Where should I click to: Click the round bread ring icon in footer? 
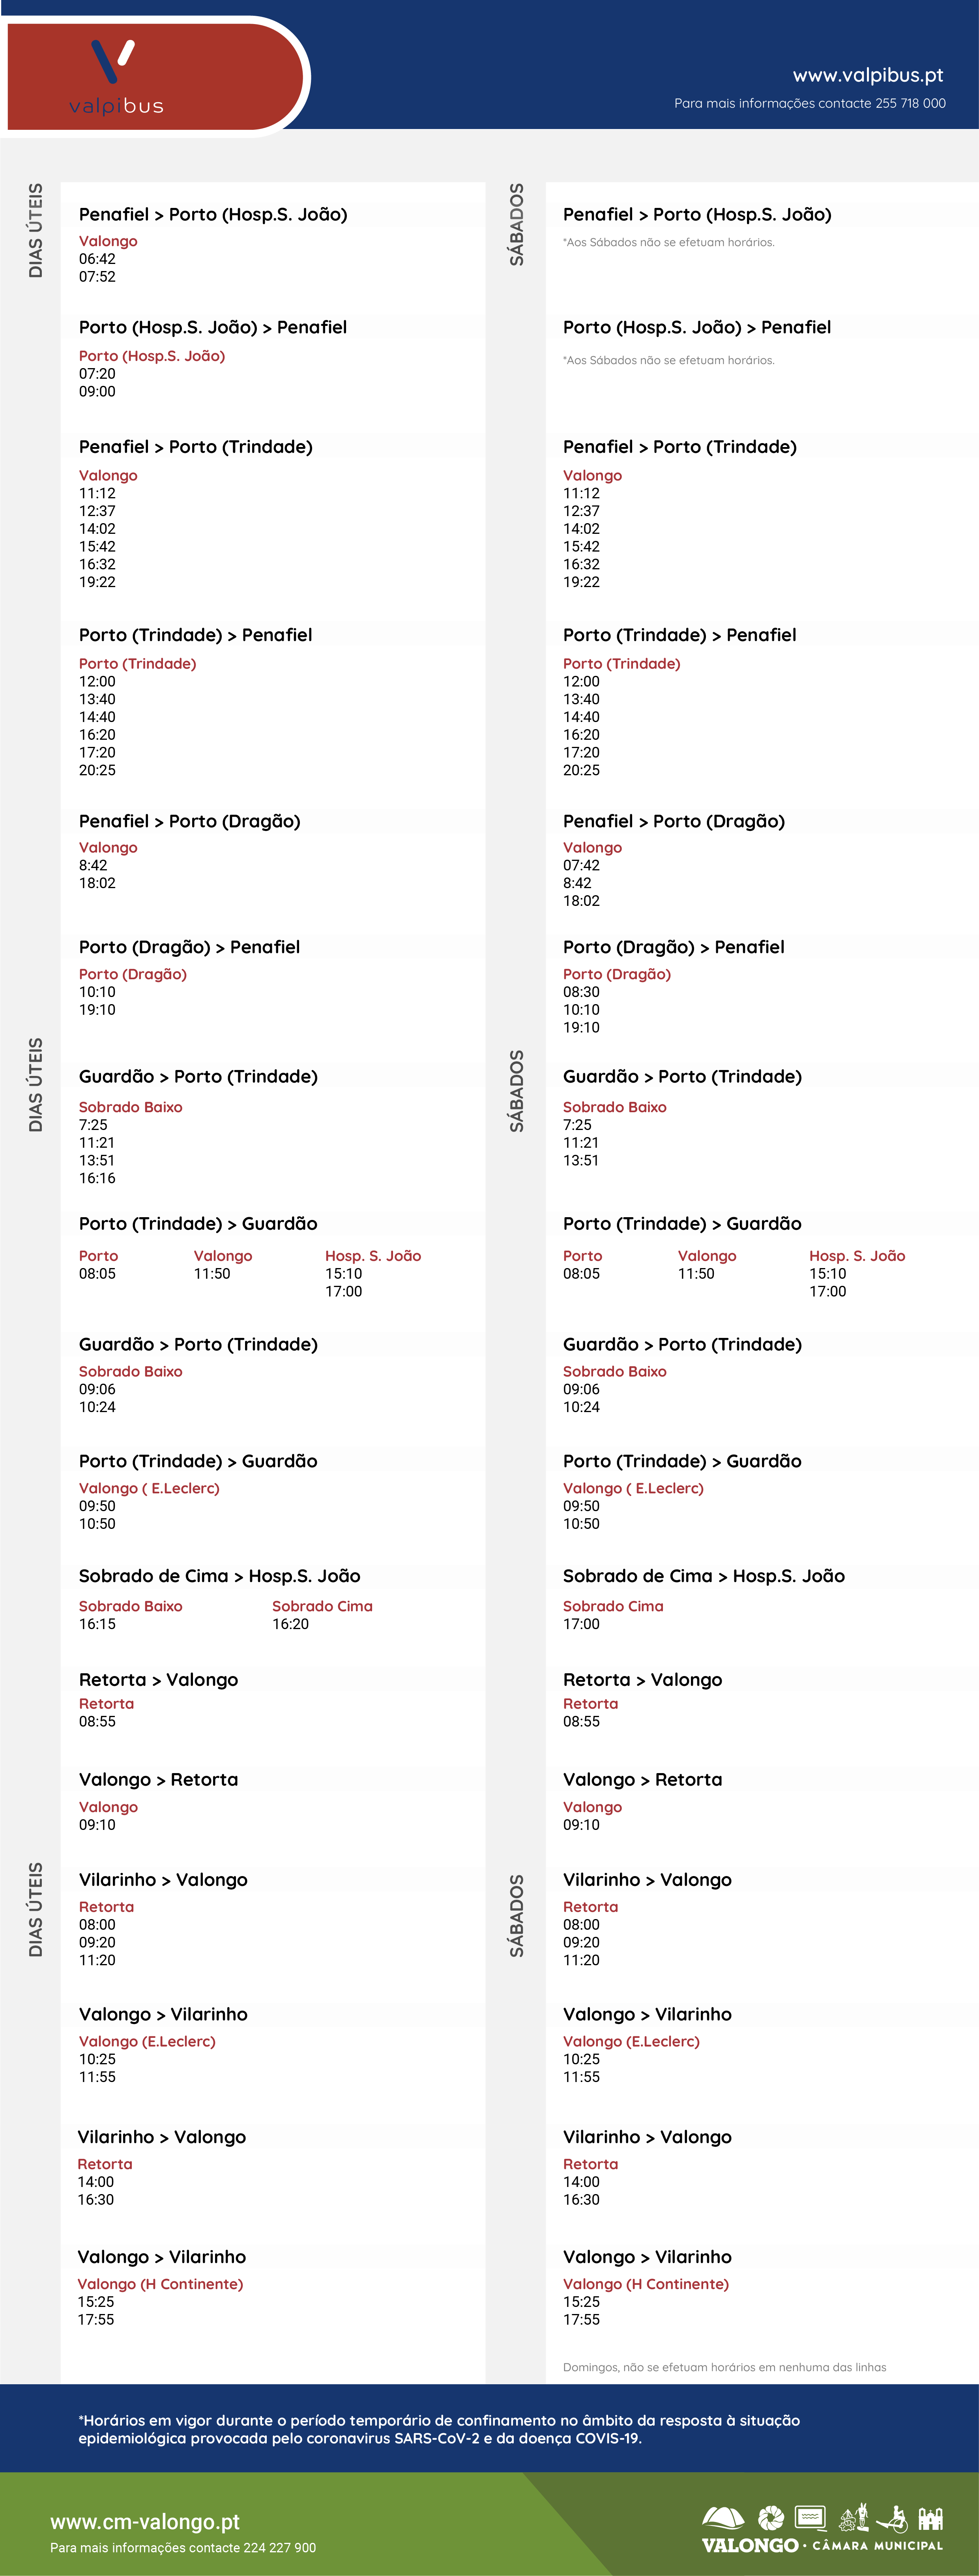tap(771, 2518)
